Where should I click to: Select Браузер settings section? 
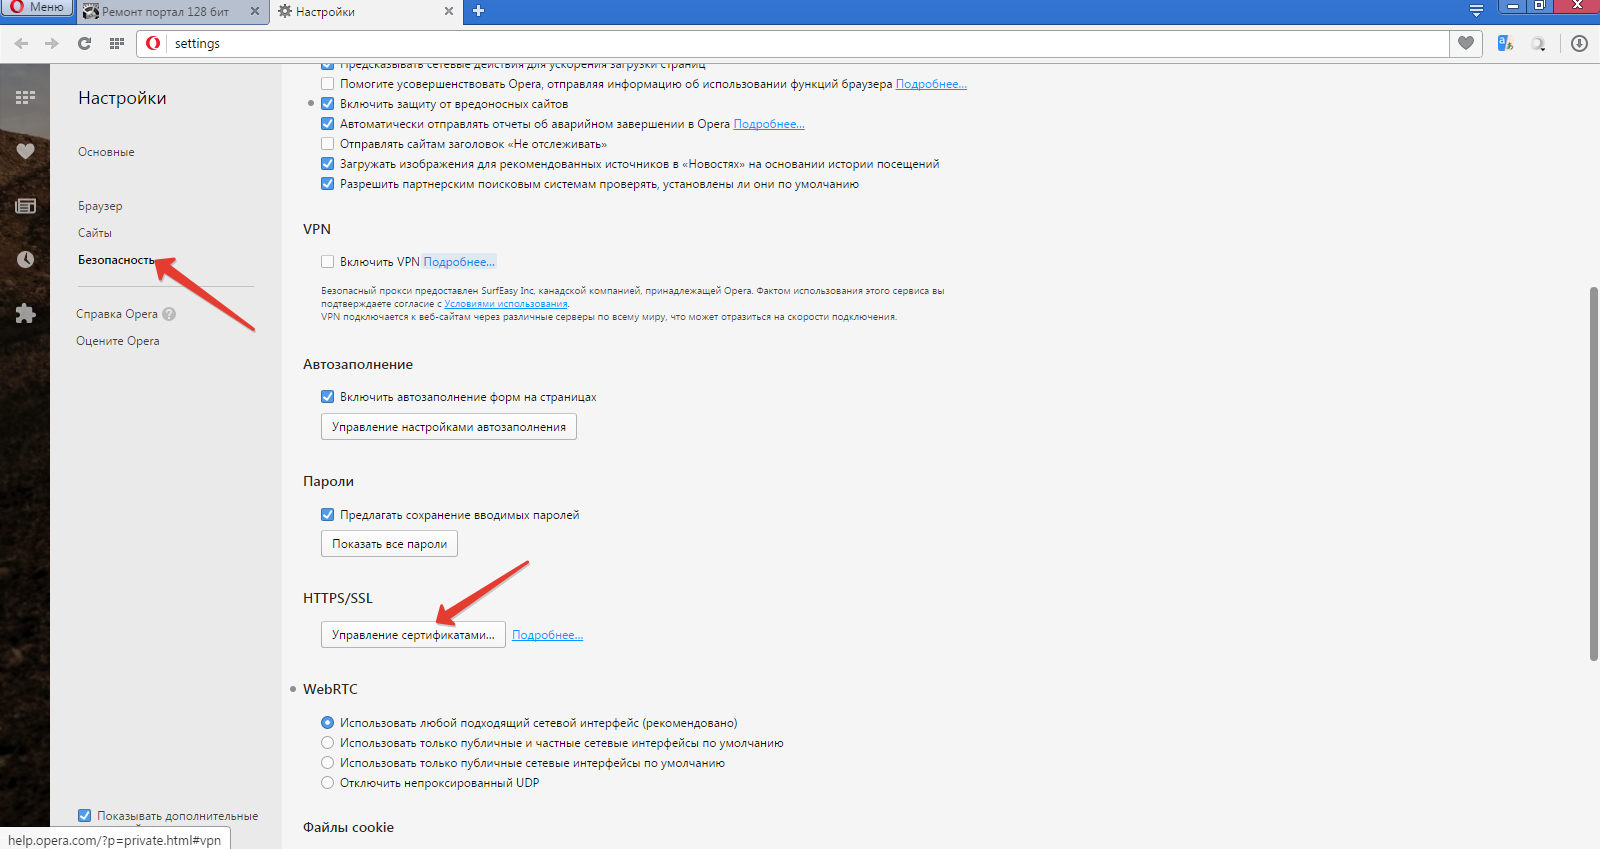100,206
